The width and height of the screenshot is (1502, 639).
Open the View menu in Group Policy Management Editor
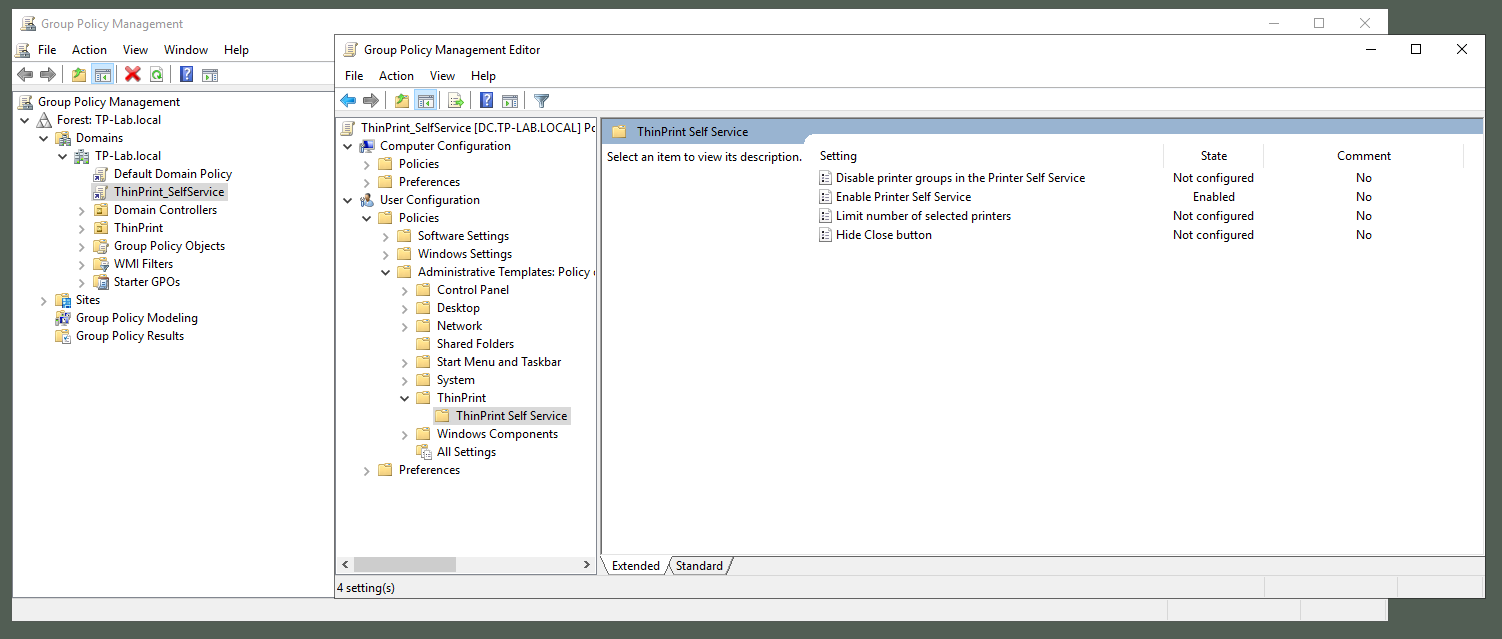pyautogui.click(x=442, y=76)
